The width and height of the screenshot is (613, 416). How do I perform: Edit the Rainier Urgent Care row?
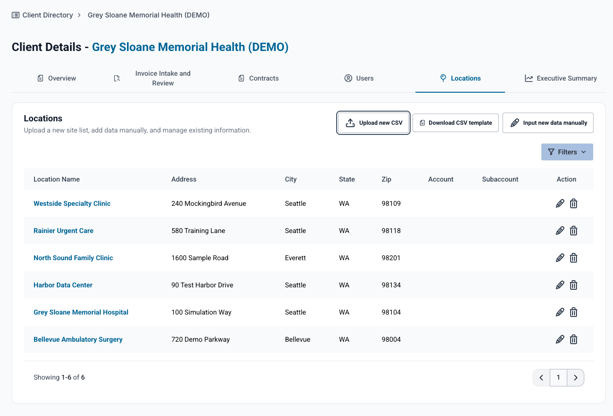560,231
